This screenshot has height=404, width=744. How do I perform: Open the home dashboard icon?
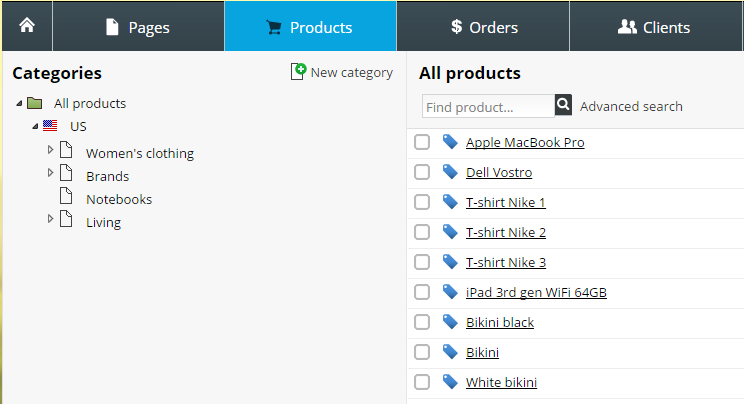[27, 26]
